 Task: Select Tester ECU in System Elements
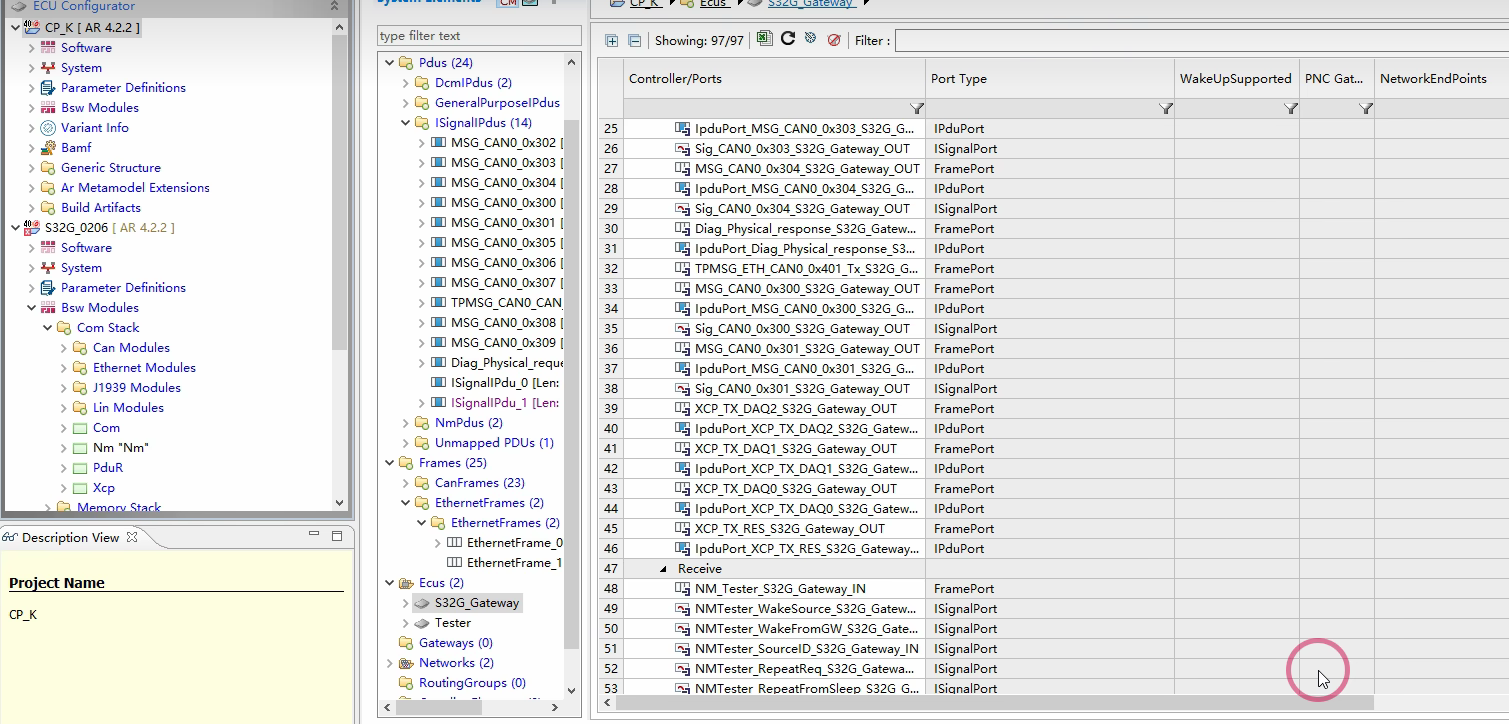point(452,623)
